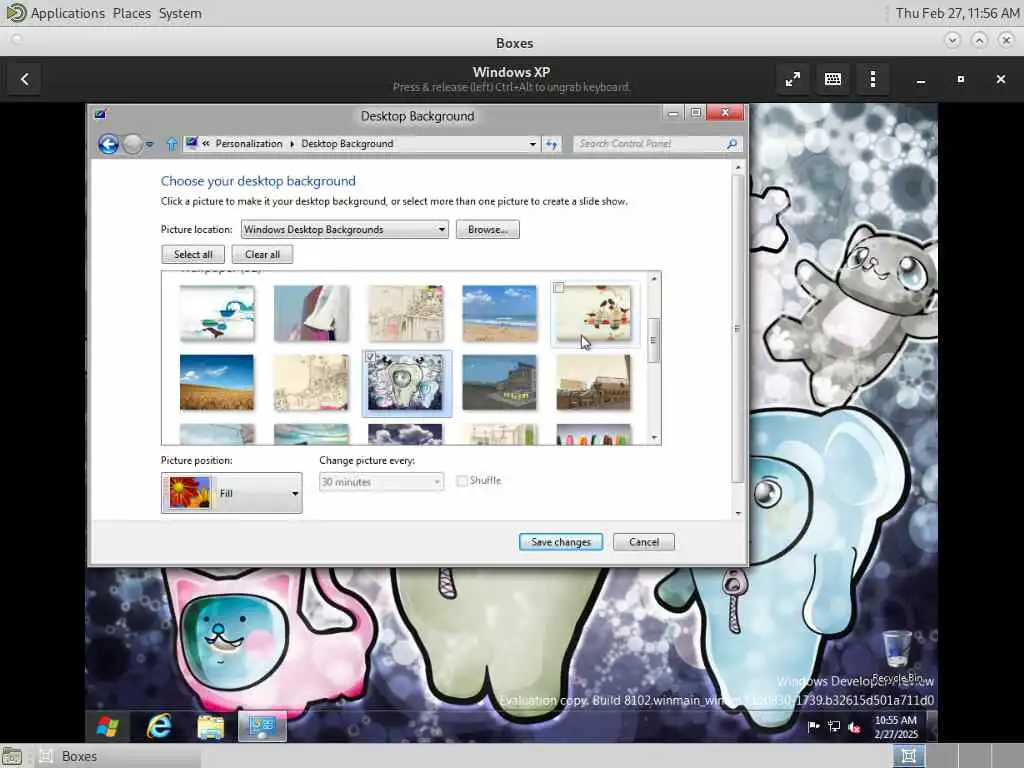Viewport: 1024px width, 768px height.
Task: Launch Internet Explorer from the taskbar
Action: (159, 726)
